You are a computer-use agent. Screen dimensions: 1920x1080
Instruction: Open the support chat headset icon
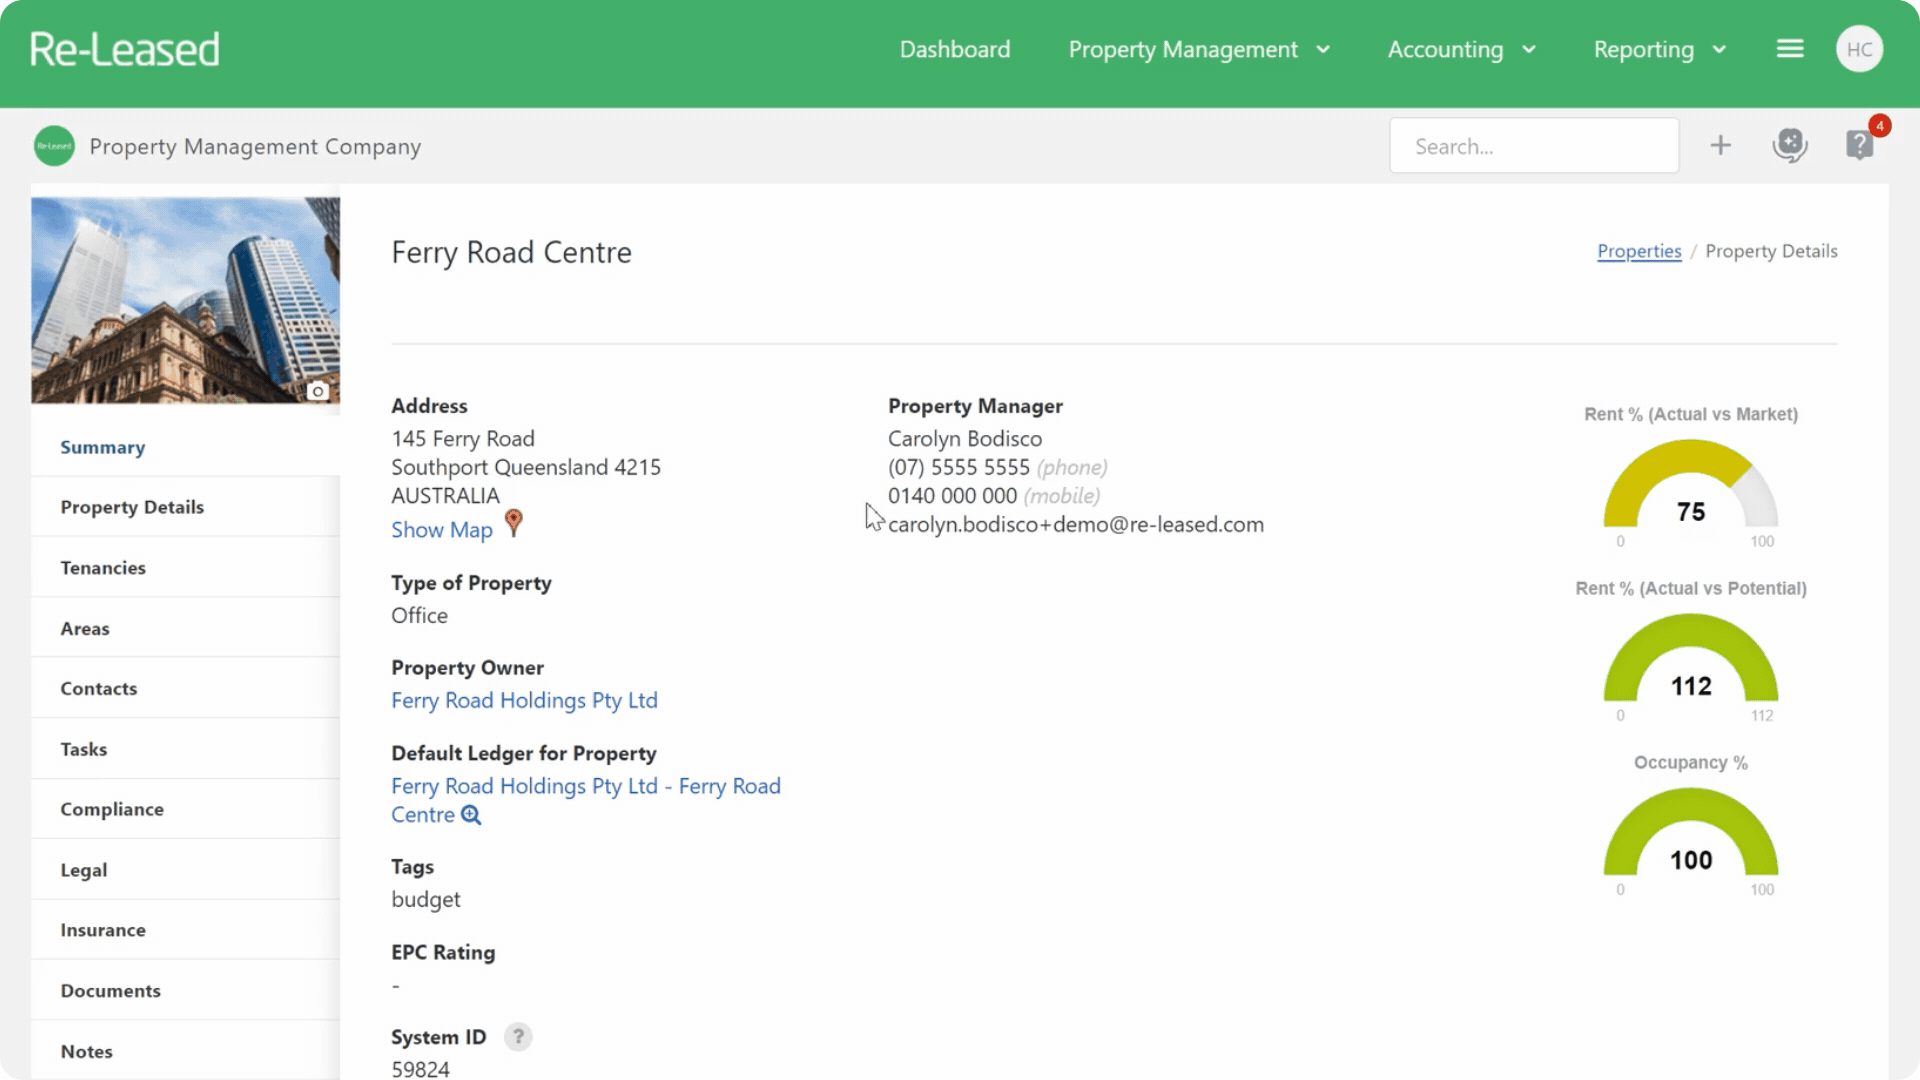(1790, 146)
